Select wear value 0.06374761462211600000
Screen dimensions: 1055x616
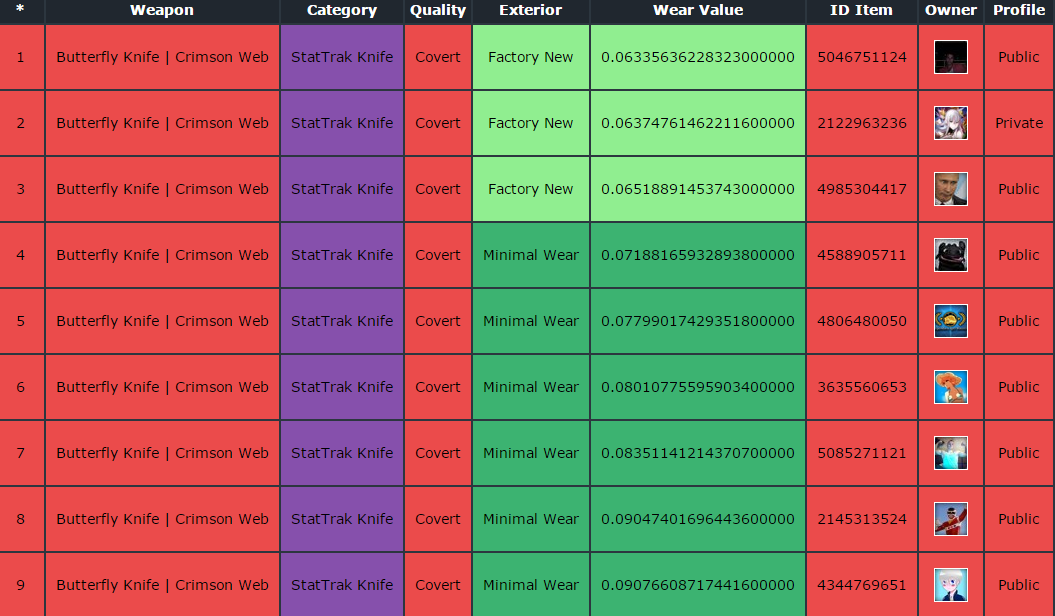(698, 123)
